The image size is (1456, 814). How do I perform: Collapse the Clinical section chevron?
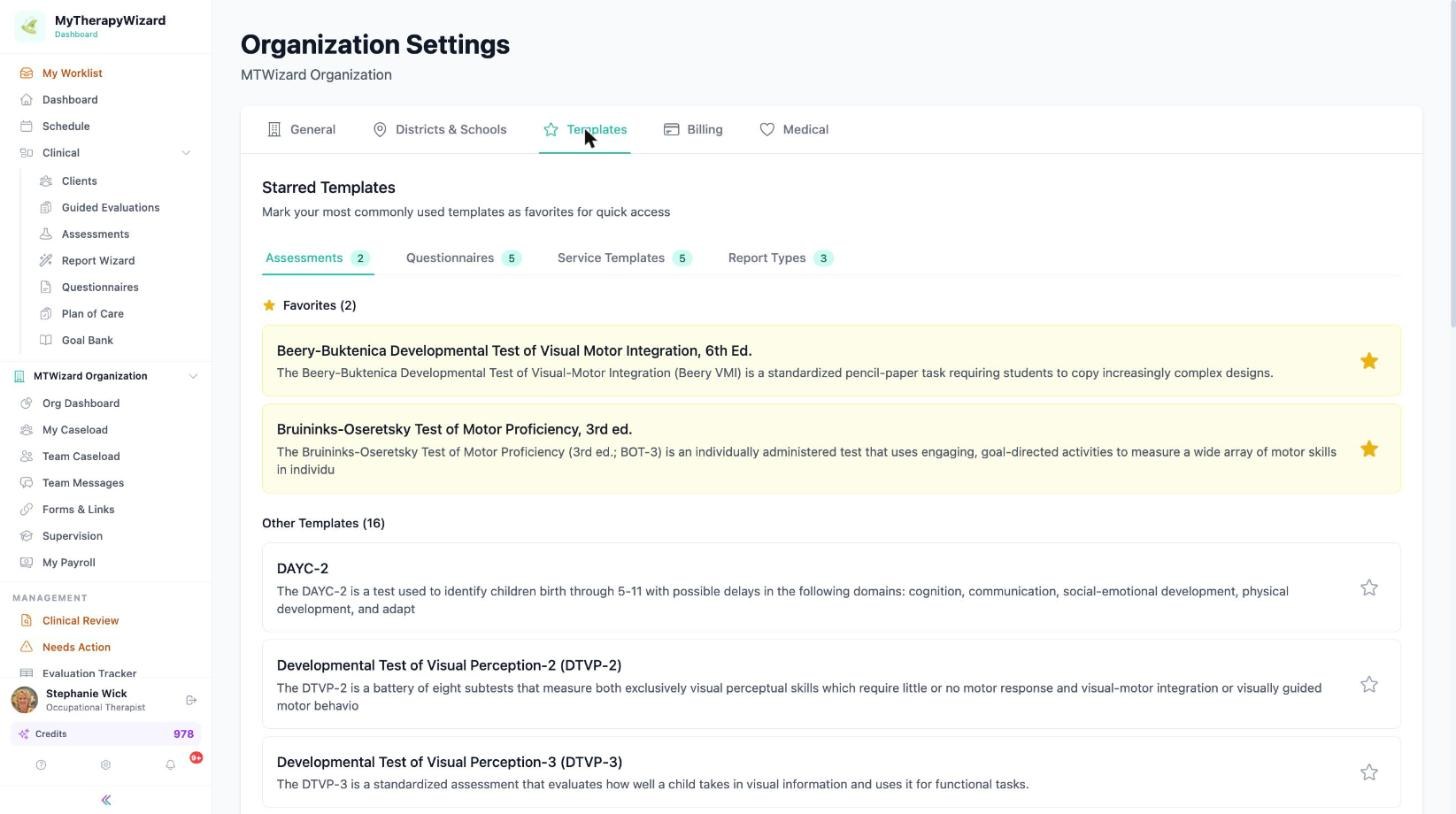(185, 153)
